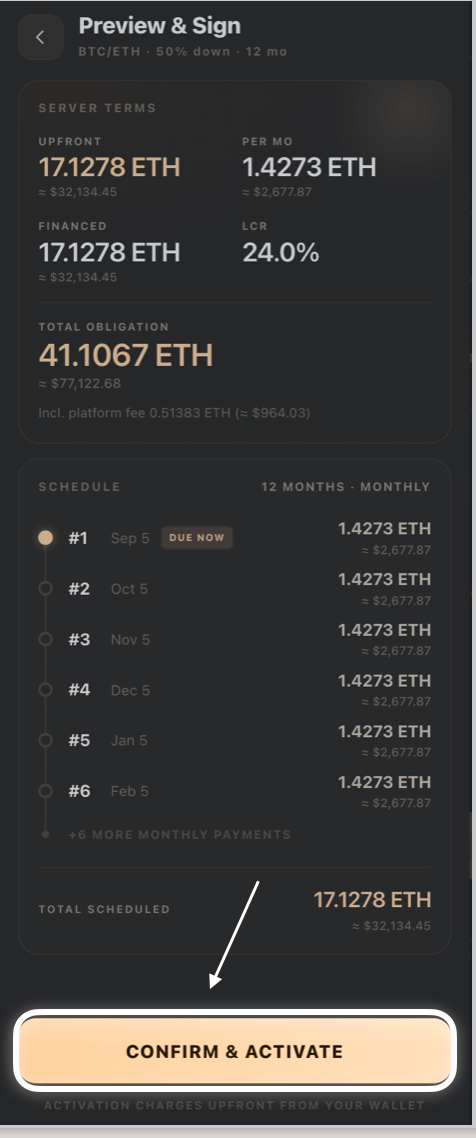Click the DUE NOW badge

pyautogui.click(x=197, y=538)
